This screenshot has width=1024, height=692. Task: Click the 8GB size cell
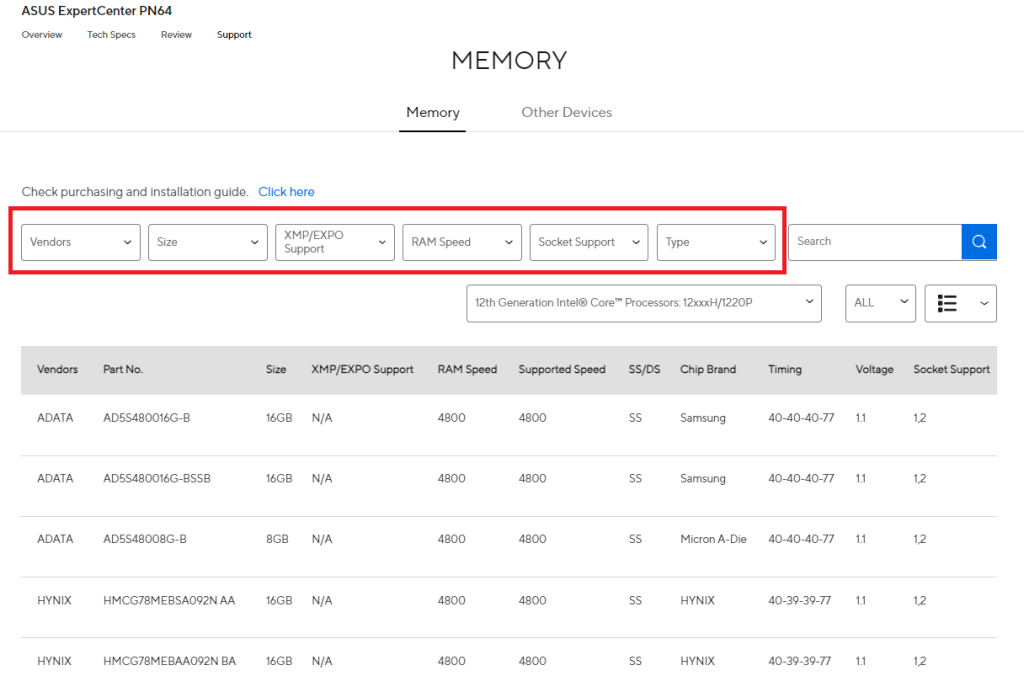(278, 539)
